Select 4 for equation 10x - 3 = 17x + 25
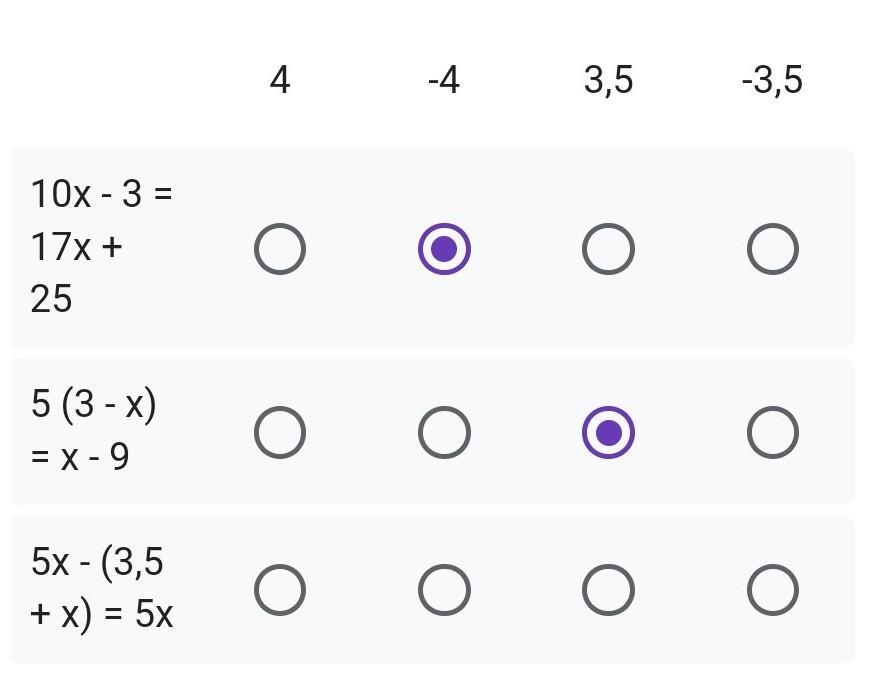This screenshot has height=688, width=896. click(x=280, y=249)
